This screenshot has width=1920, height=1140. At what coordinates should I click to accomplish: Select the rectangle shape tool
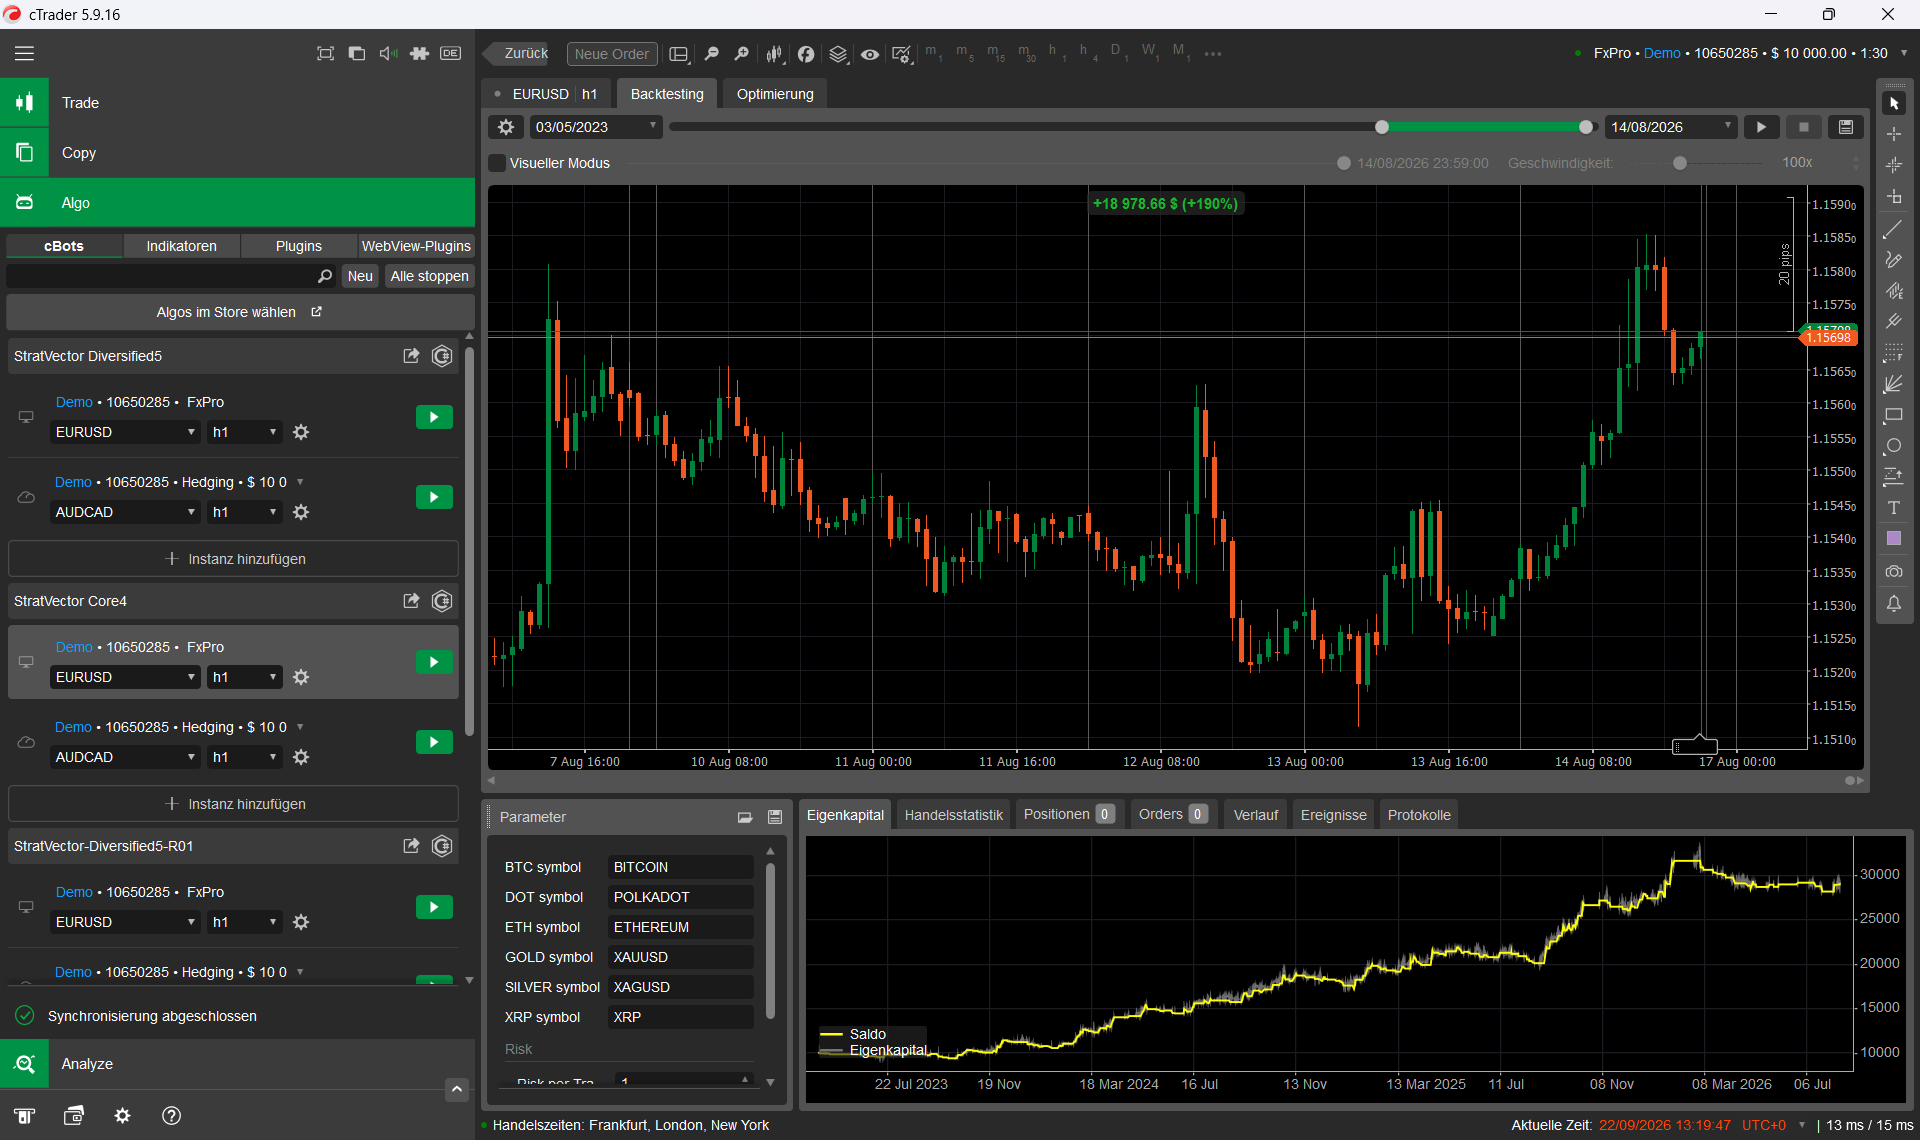(1894, 415)
